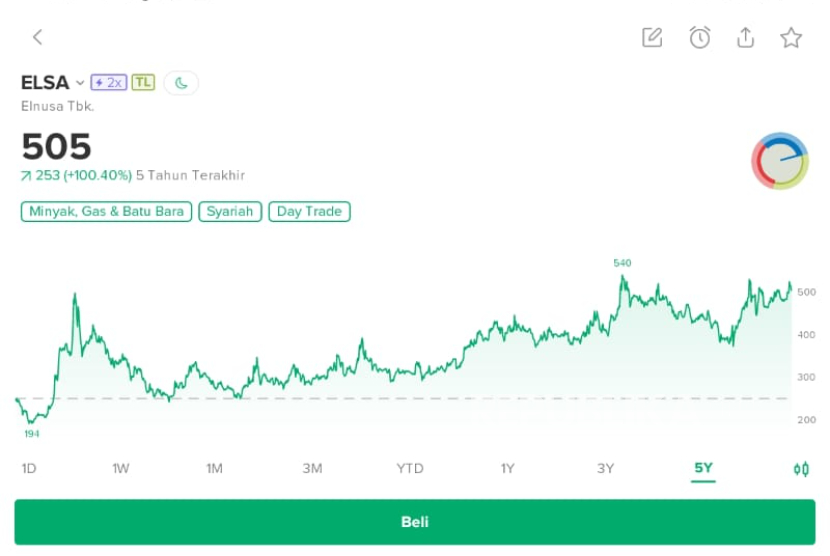The image size is (830, 556).
Task: Tap the TL badge next to ELSA
Action: tap(143, 83)
